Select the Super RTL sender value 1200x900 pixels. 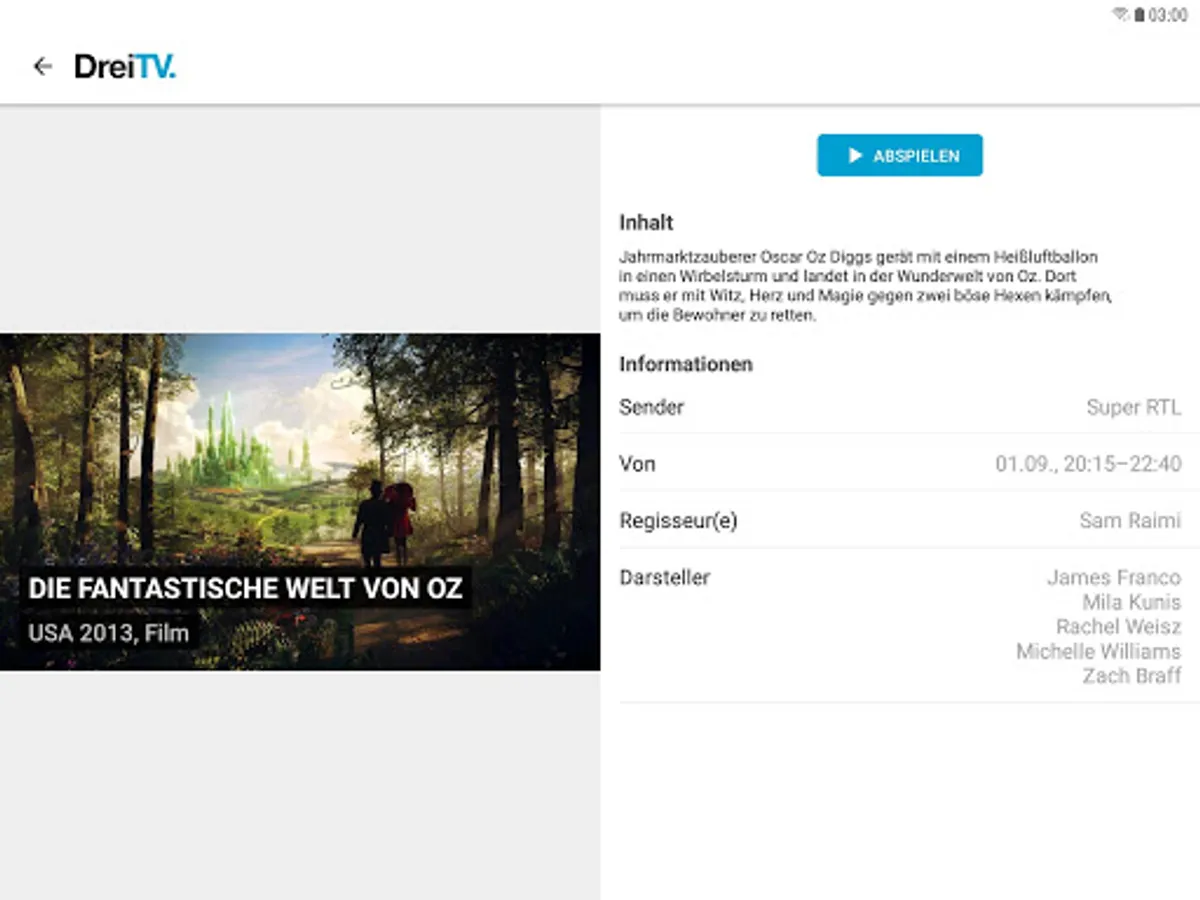(x=1133, y=407)
